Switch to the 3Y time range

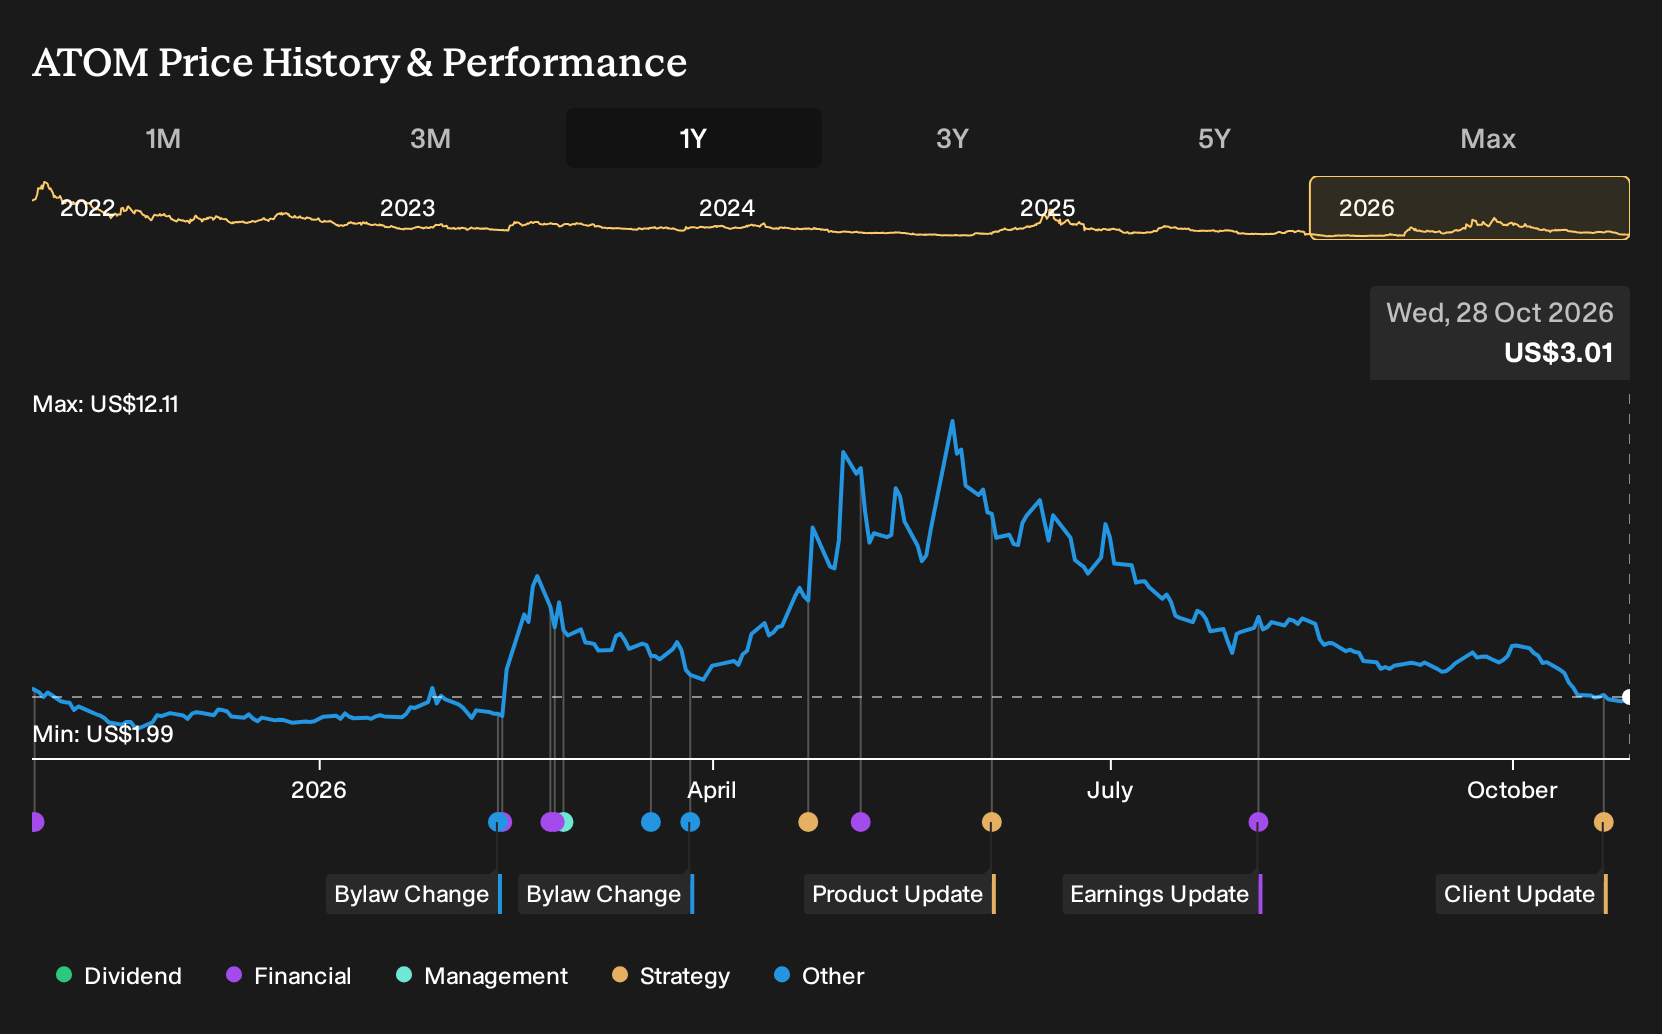(x=952, y=138)
